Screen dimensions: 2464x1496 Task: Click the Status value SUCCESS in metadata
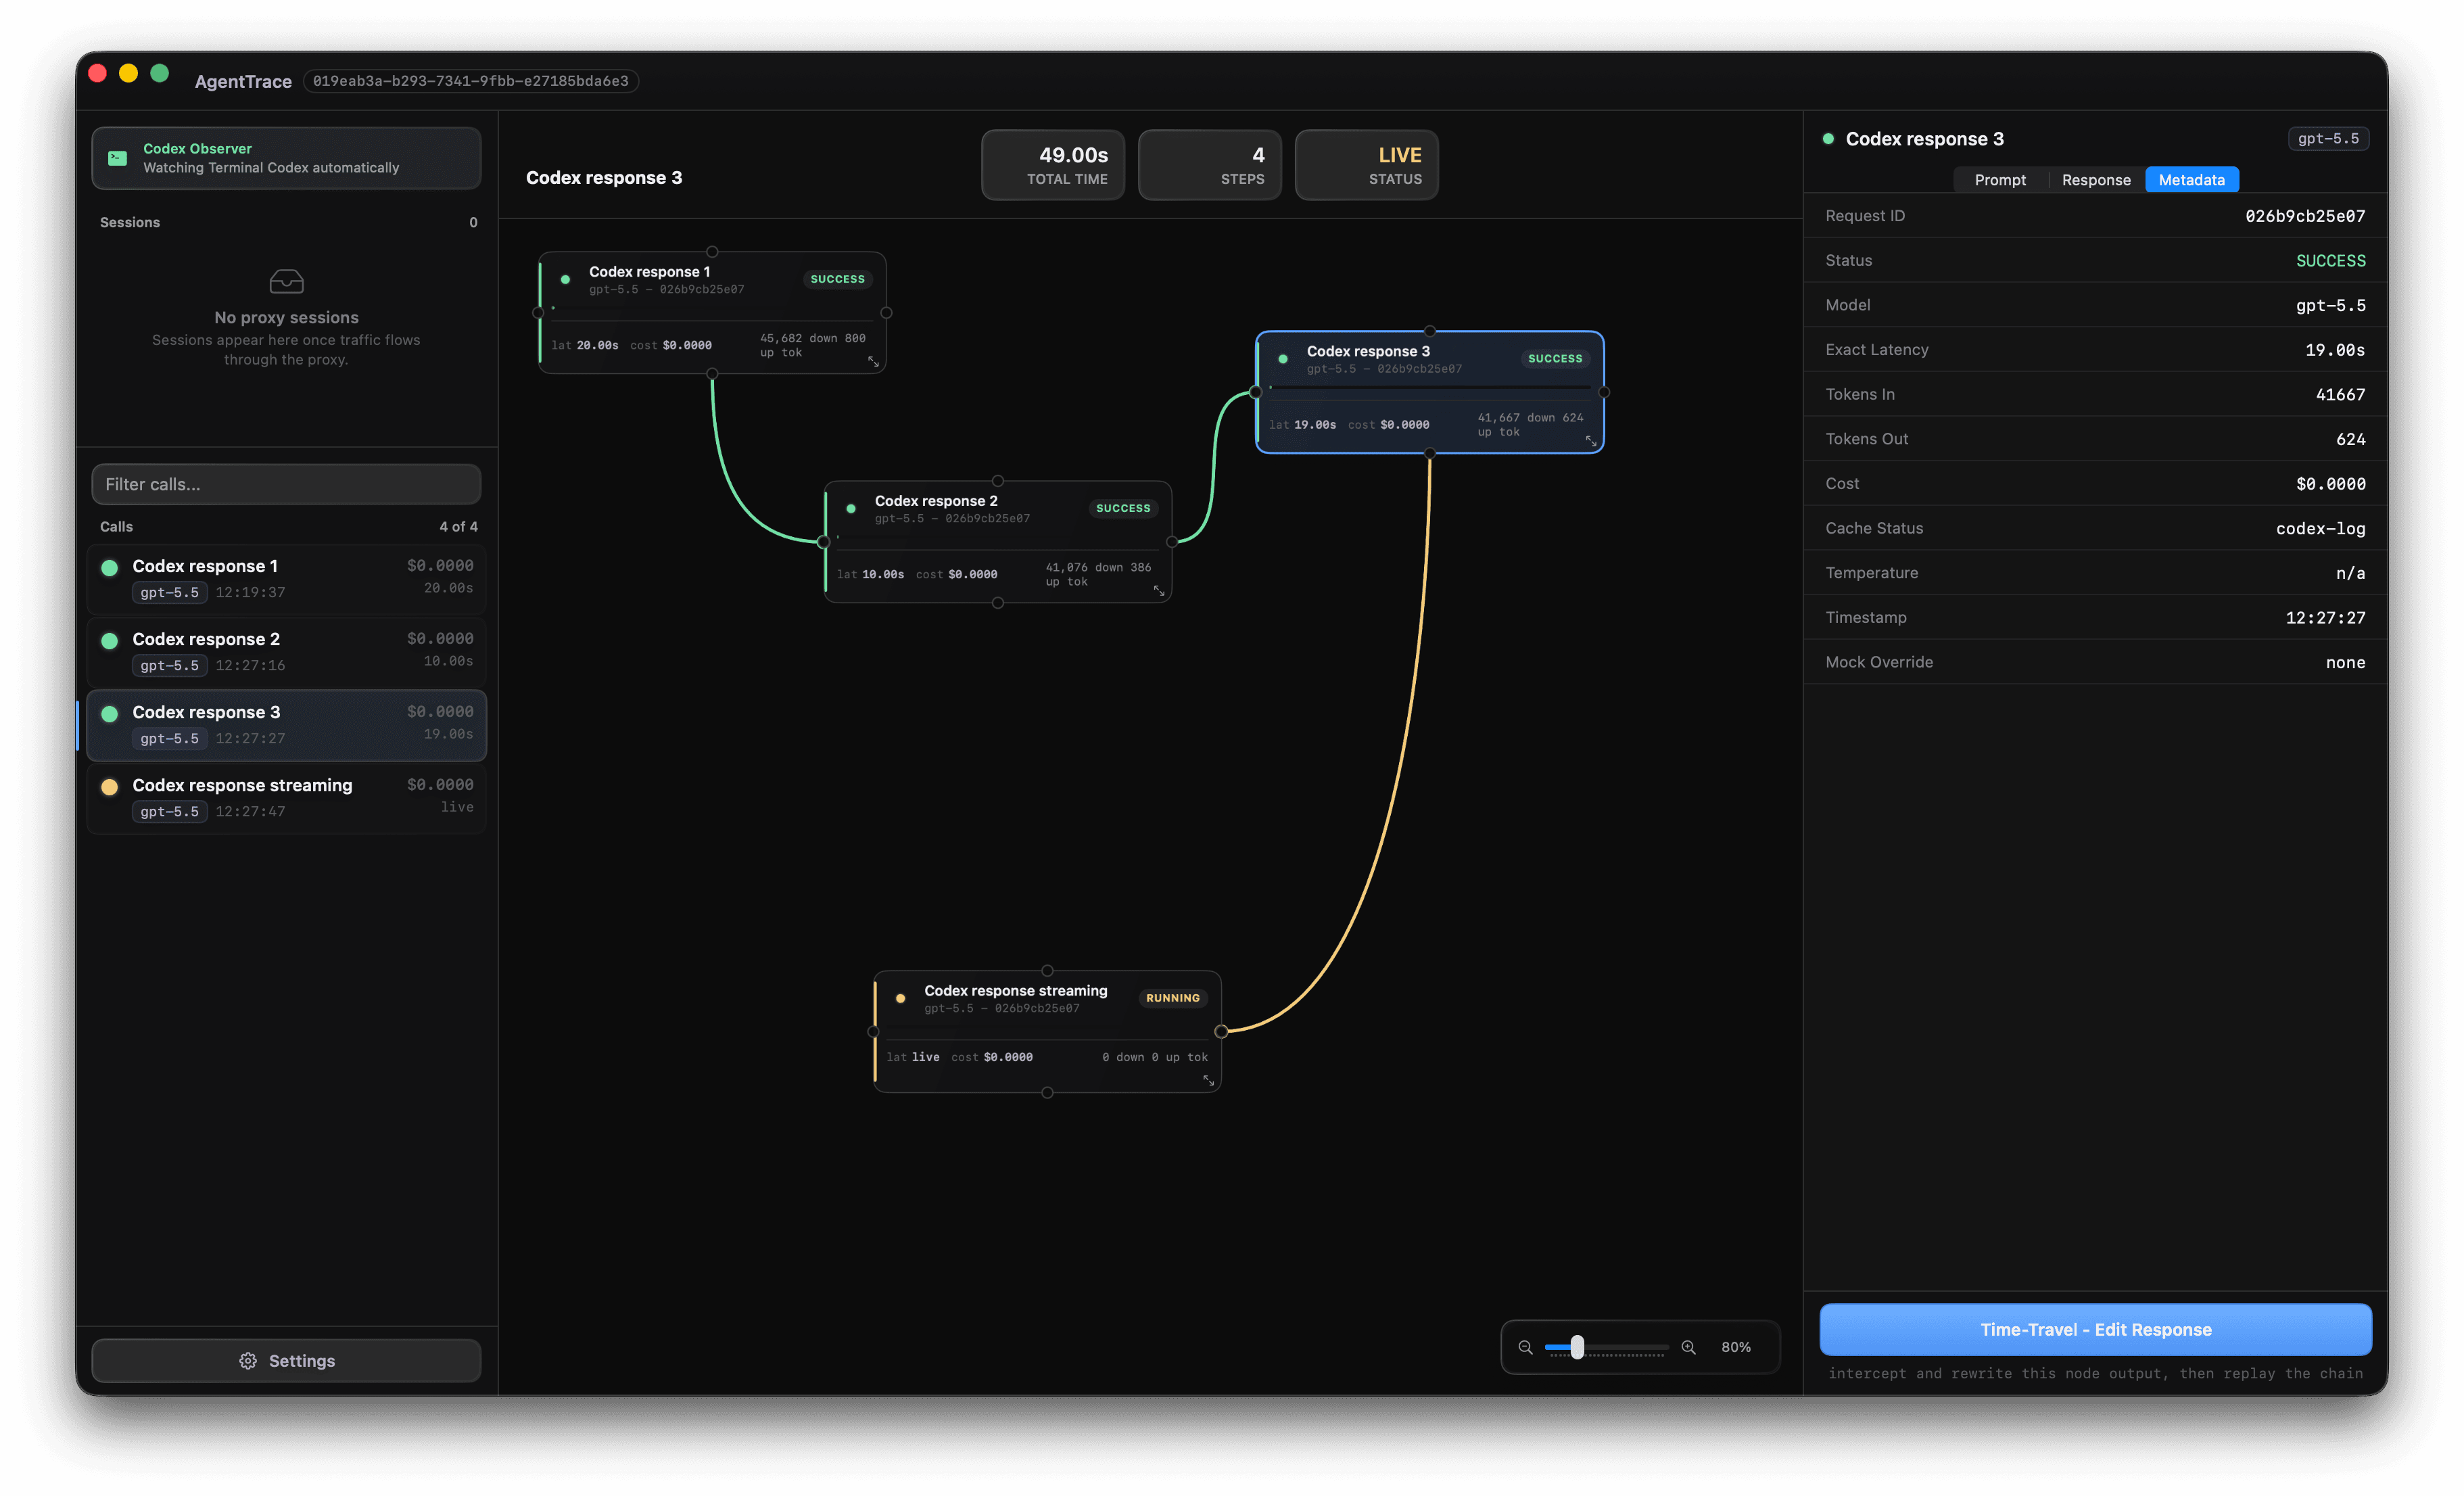tap(2330, 261)
